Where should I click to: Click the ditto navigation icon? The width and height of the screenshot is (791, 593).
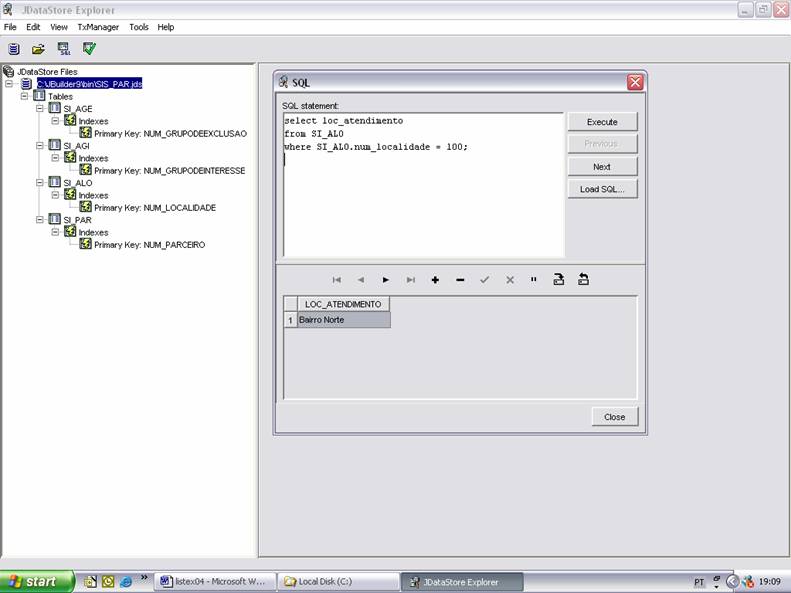(x=534, y=279)
